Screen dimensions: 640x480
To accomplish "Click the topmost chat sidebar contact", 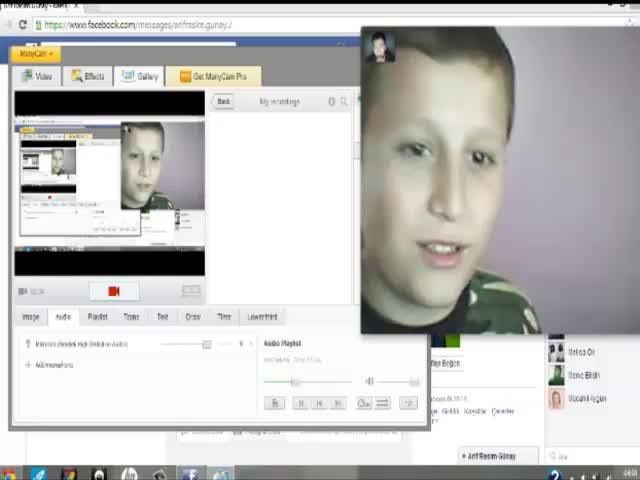I will [x=577, y=352].
